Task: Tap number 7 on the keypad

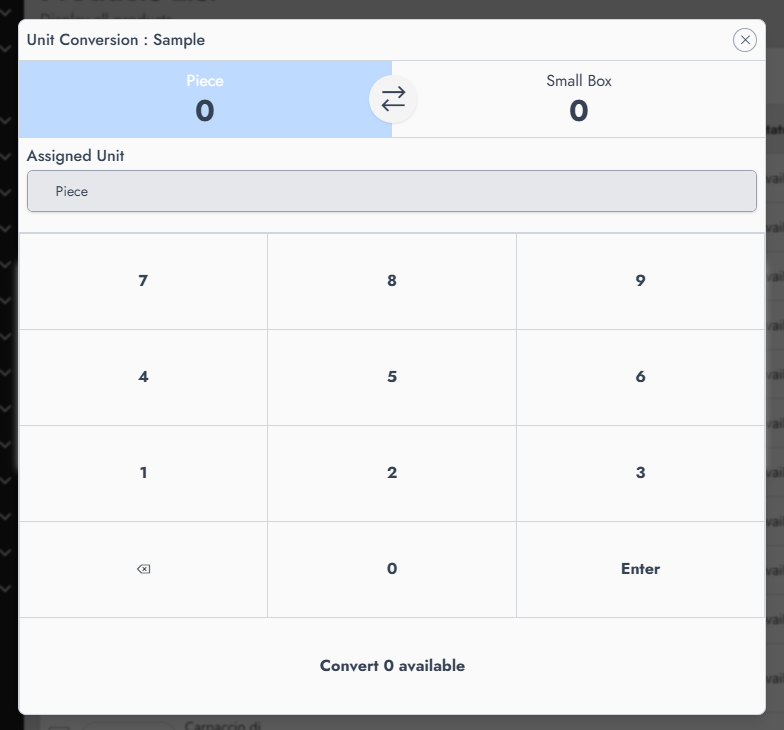Action: [x=144, y=281]
